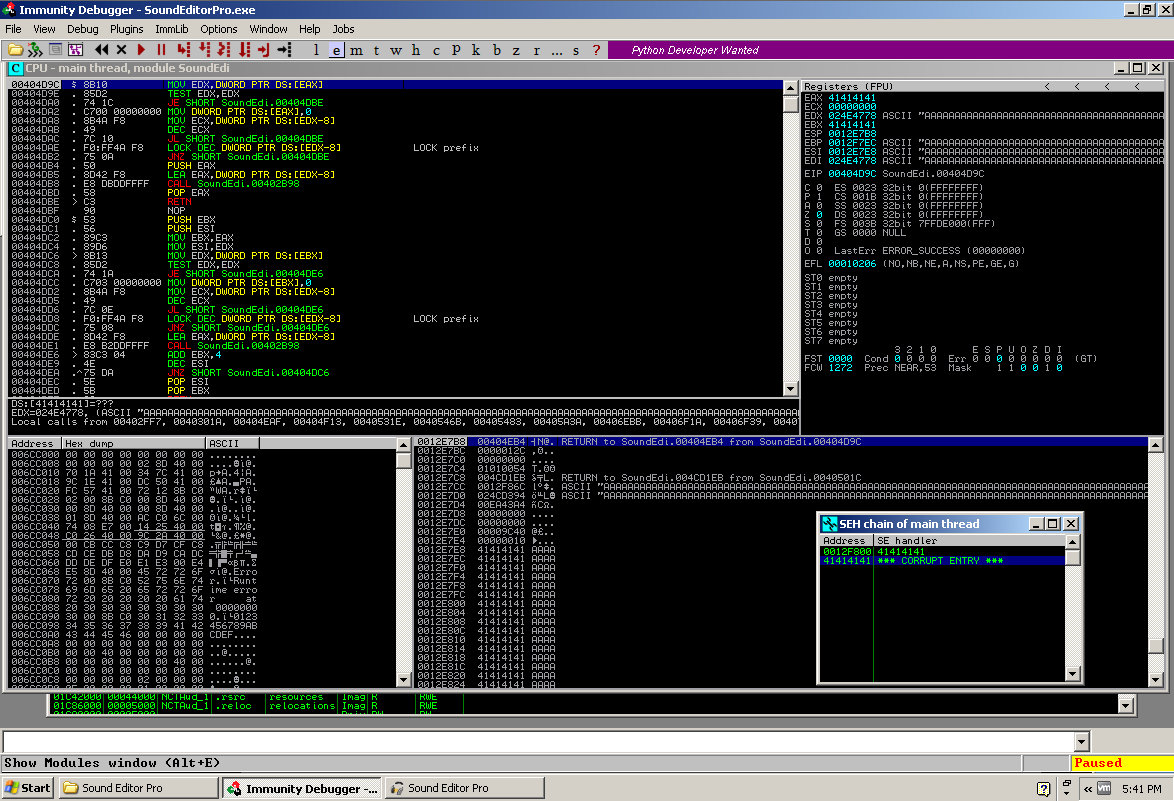This screenshot has height=801, width=1174.
Task: Click inside the command bar input field
Action: [538, 742]
